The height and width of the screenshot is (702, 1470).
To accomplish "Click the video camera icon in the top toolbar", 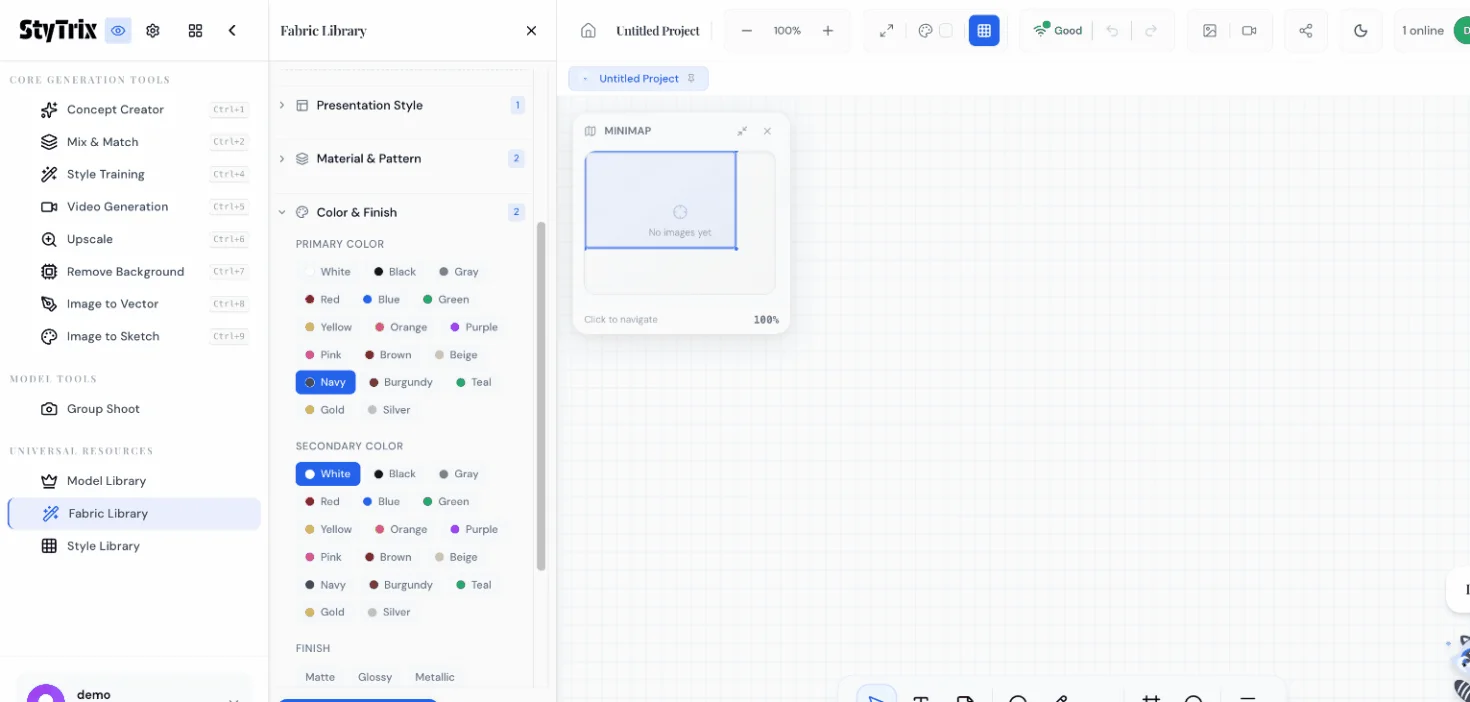I will click(1249, 31).
